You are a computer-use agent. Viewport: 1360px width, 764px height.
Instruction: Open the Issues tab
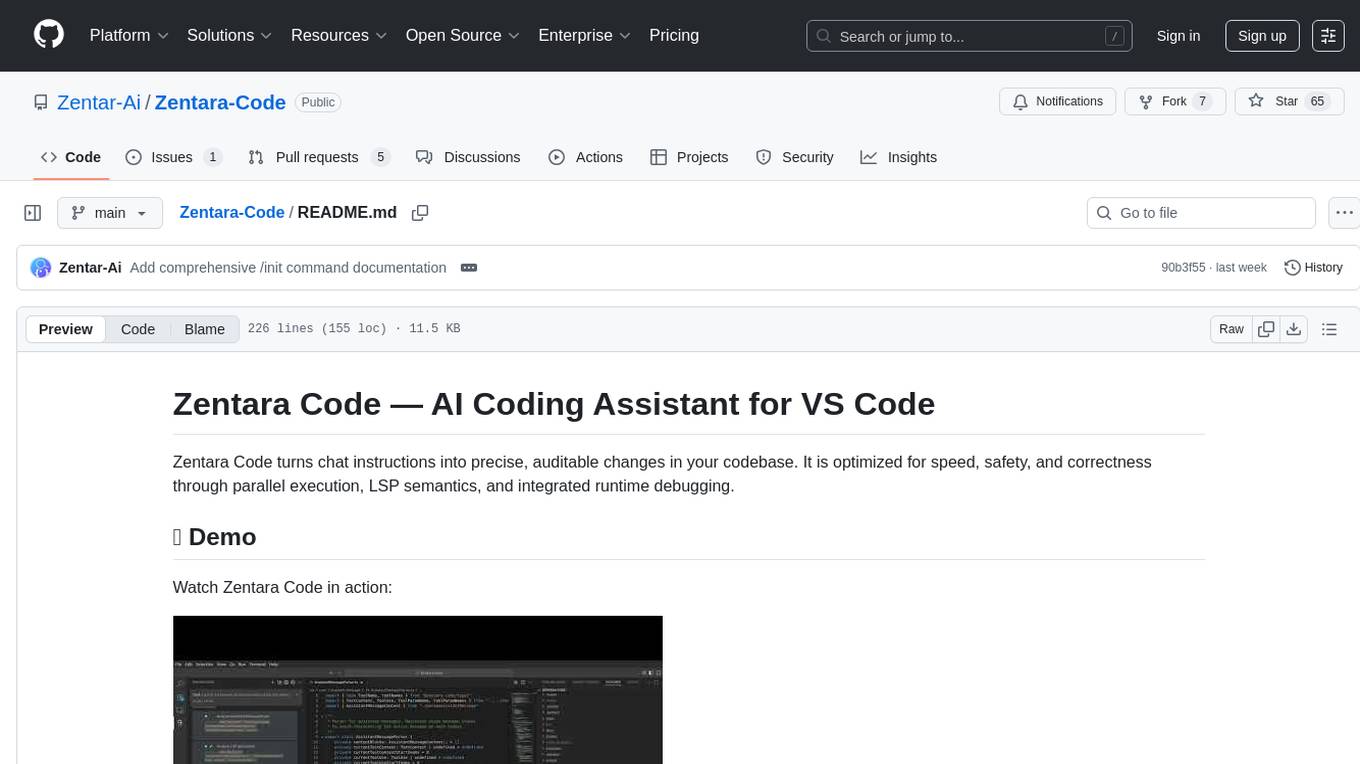173,157
